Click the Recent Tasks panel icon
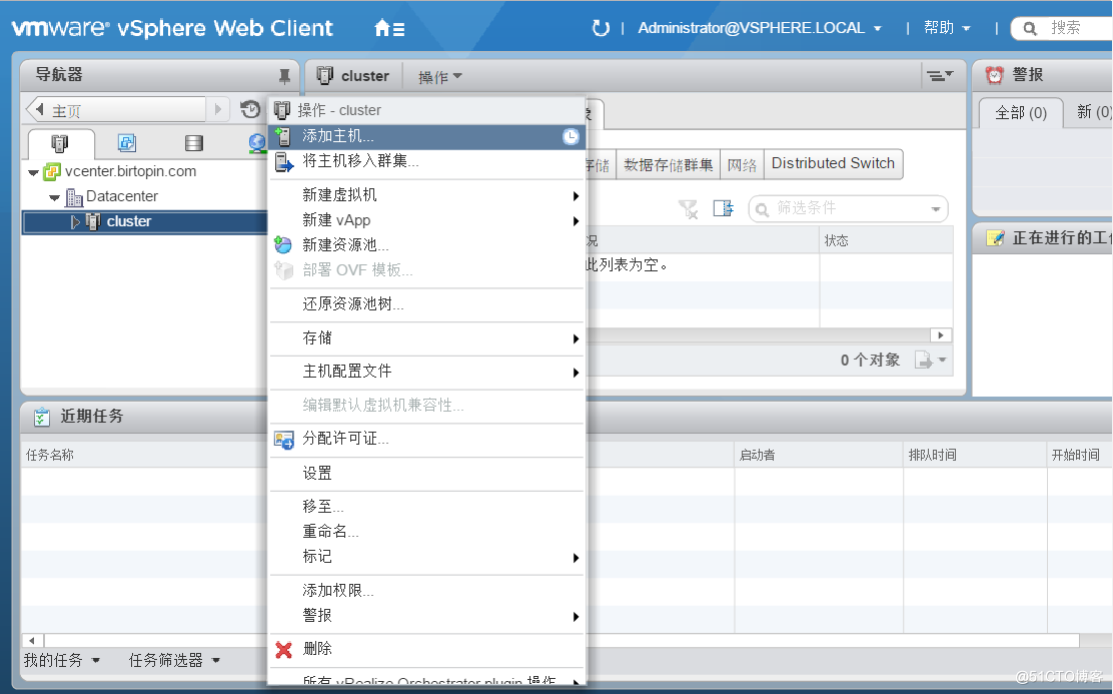Screen dimensions: 1113x694 click(x=42, y=417)
